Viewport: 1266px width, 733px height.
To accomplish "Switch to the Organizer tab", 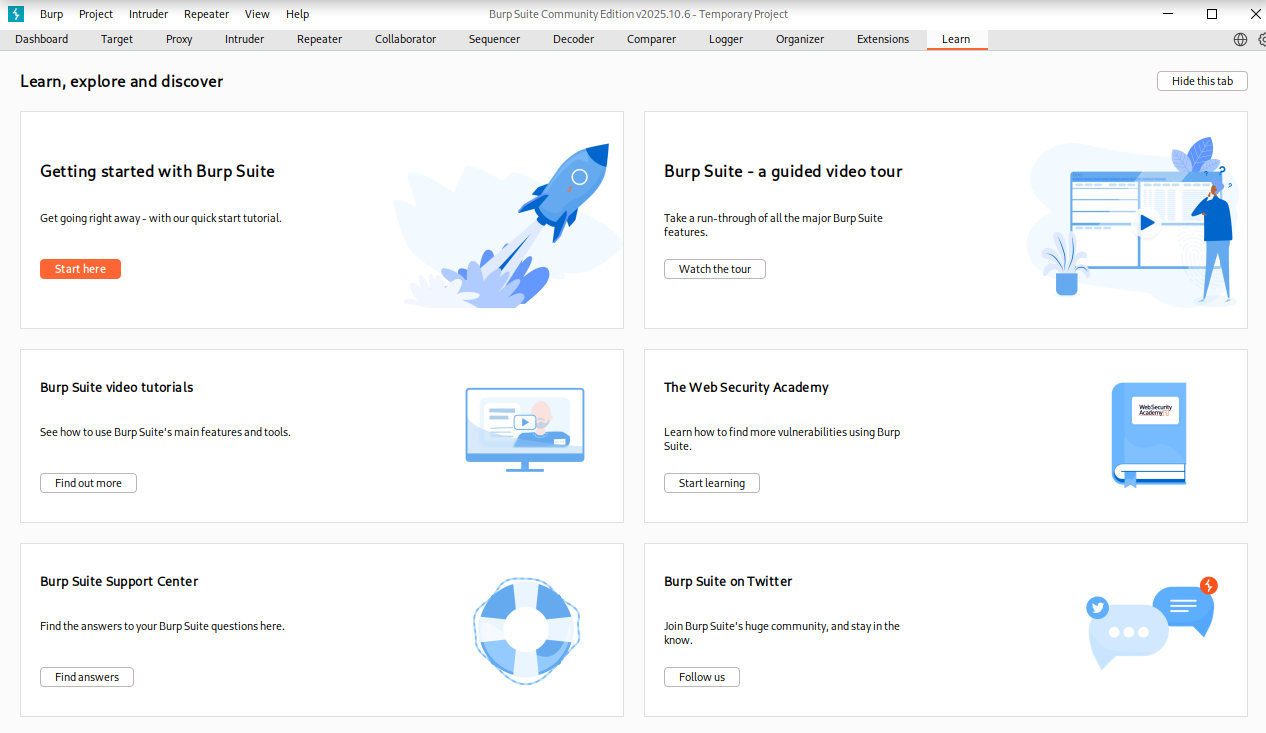I will pyautogui.click(x=800, y=40).
